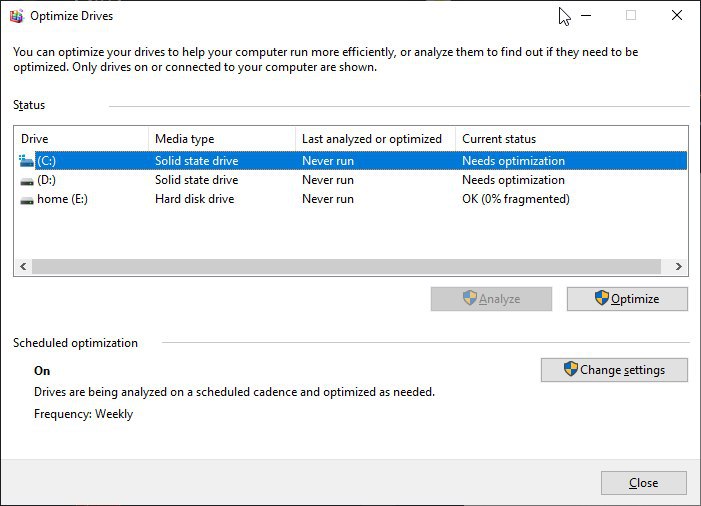Click the left arrow of horizontal scrollbar
Screen dimensions: 701x506
(23, 266)
